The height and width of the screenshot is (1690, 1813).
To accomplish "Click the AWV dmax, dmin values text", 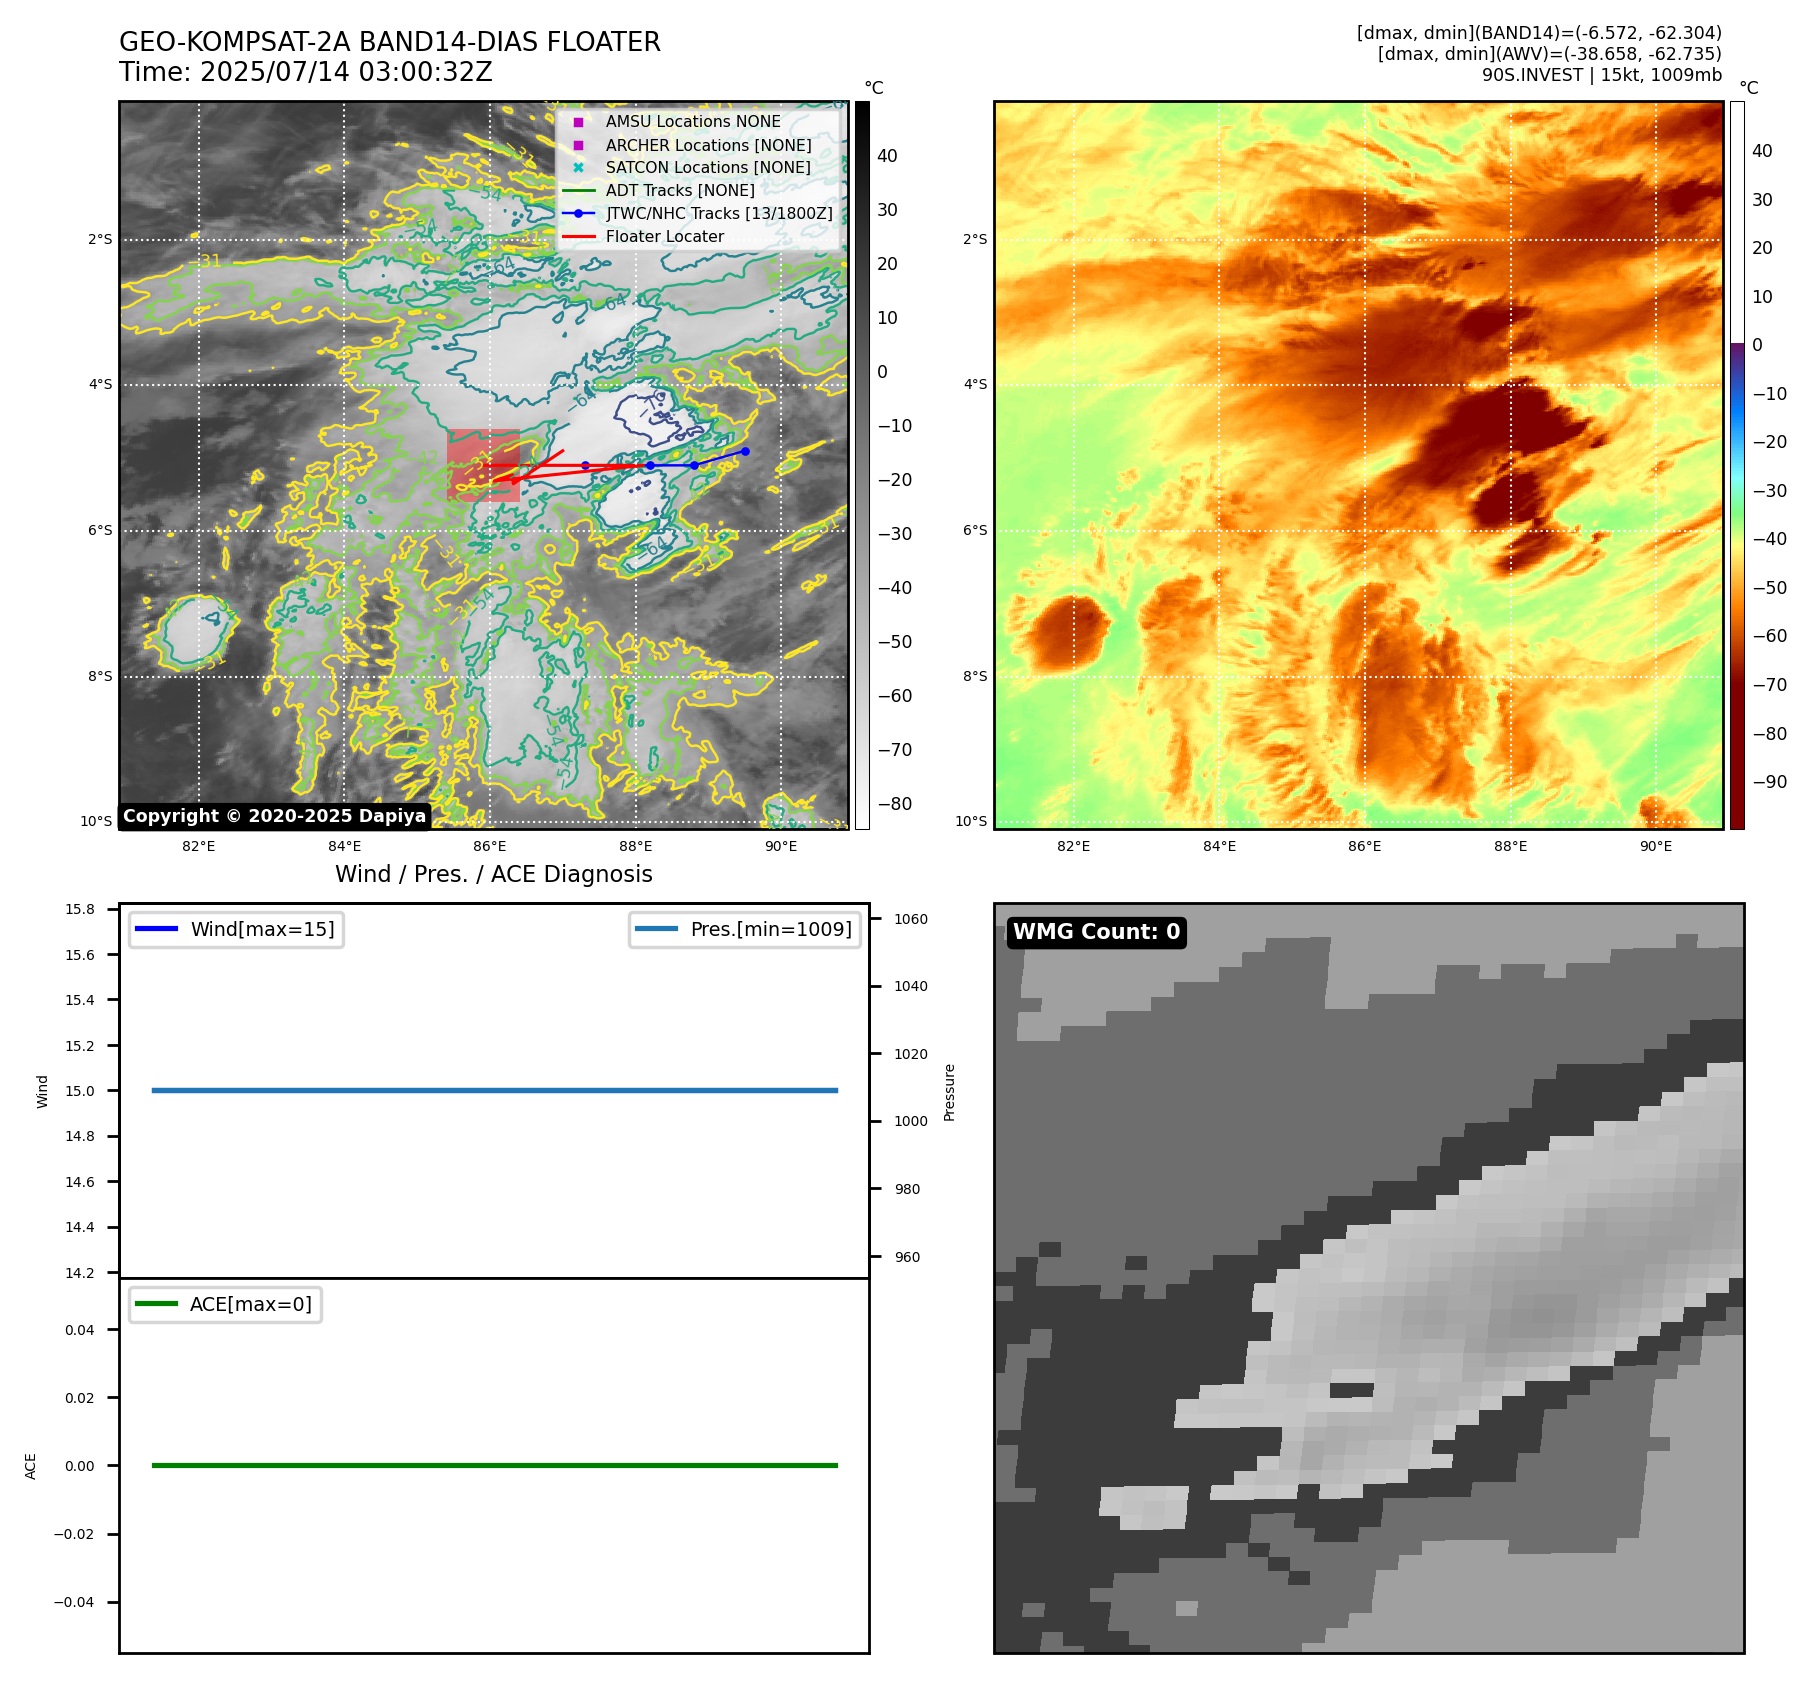I will pyautogui.click(x=1549, y=54).
